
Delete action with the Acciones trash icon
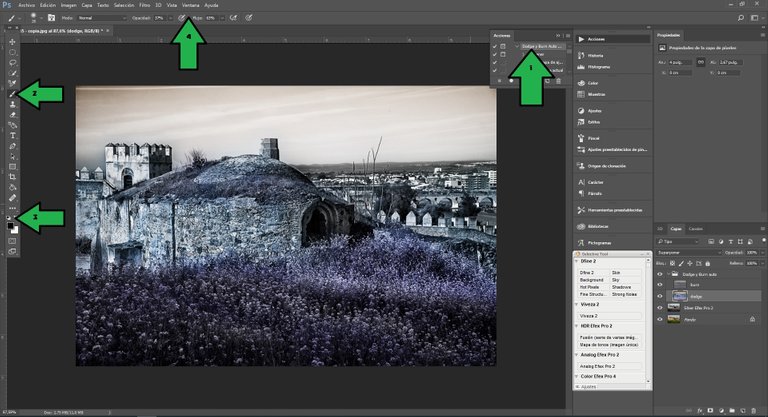[x=558, y=81]
